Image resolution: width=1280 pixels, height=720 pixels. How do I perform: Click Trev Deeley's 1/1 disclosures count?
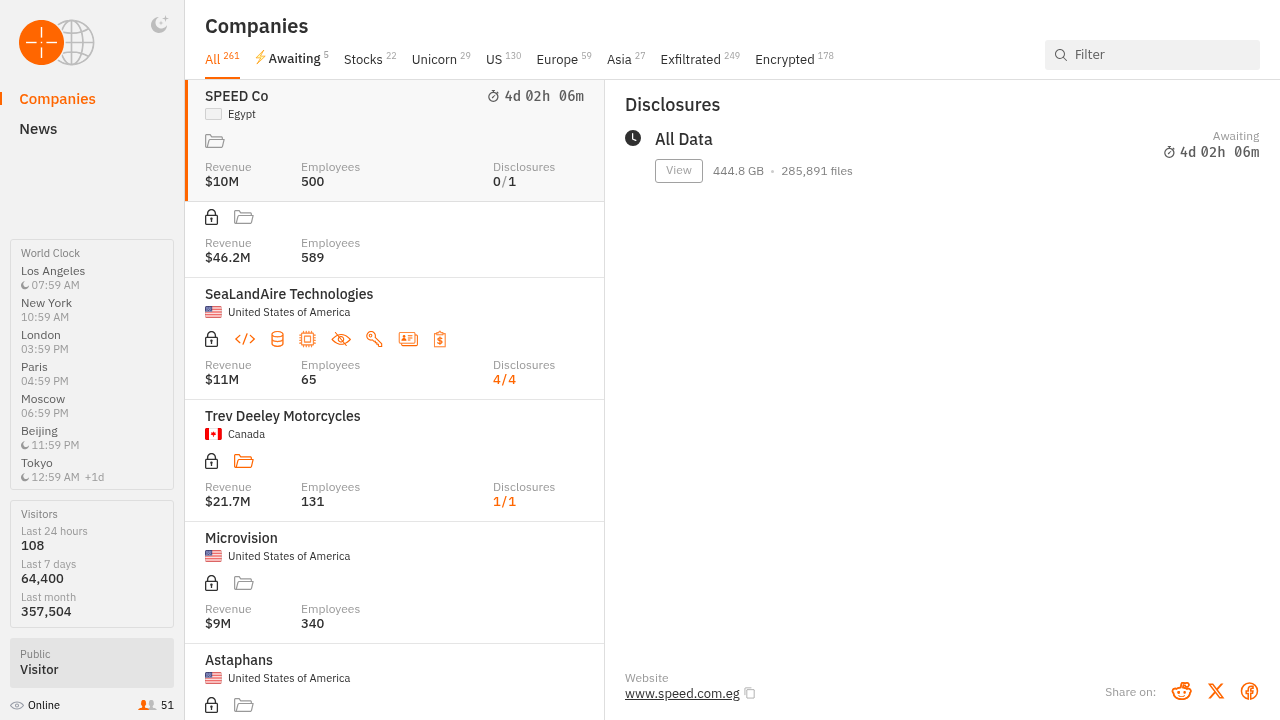(x=504, y=502)
